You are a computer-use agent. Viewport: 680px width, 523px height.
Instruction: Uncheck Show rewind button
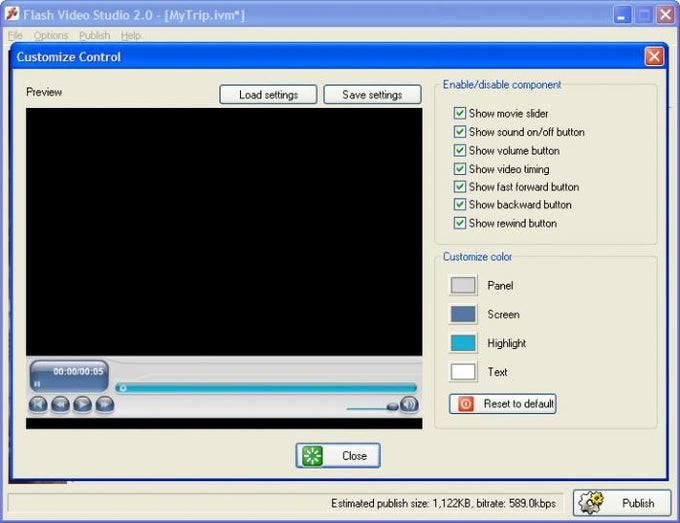coord(460,223)
